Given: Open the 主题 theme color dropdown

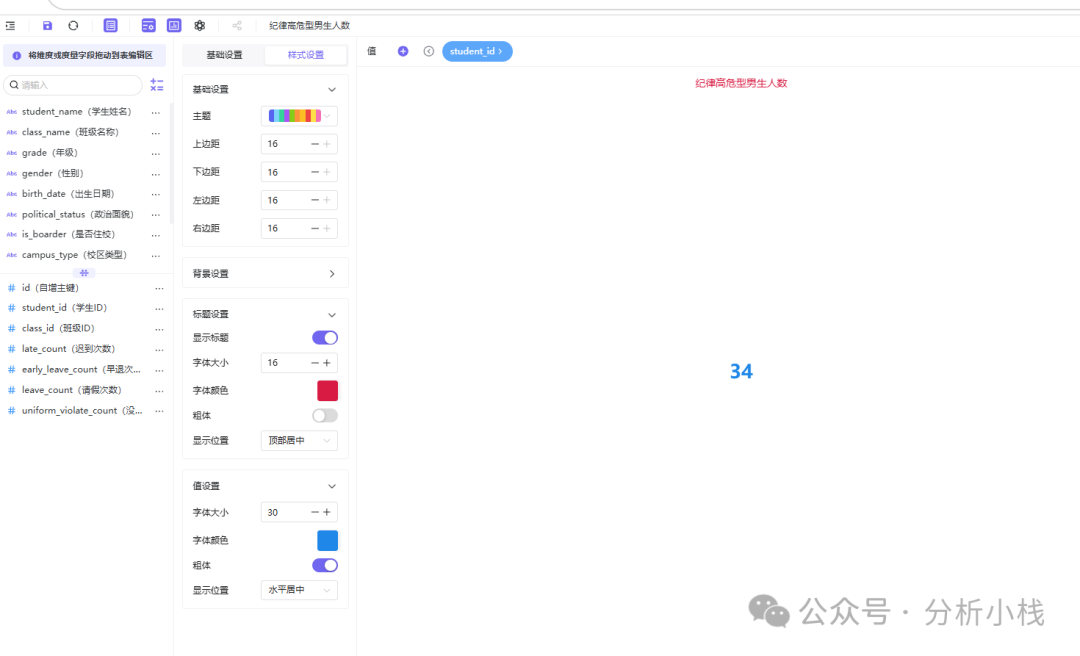Looking at the screenshot, I should 299,116.
